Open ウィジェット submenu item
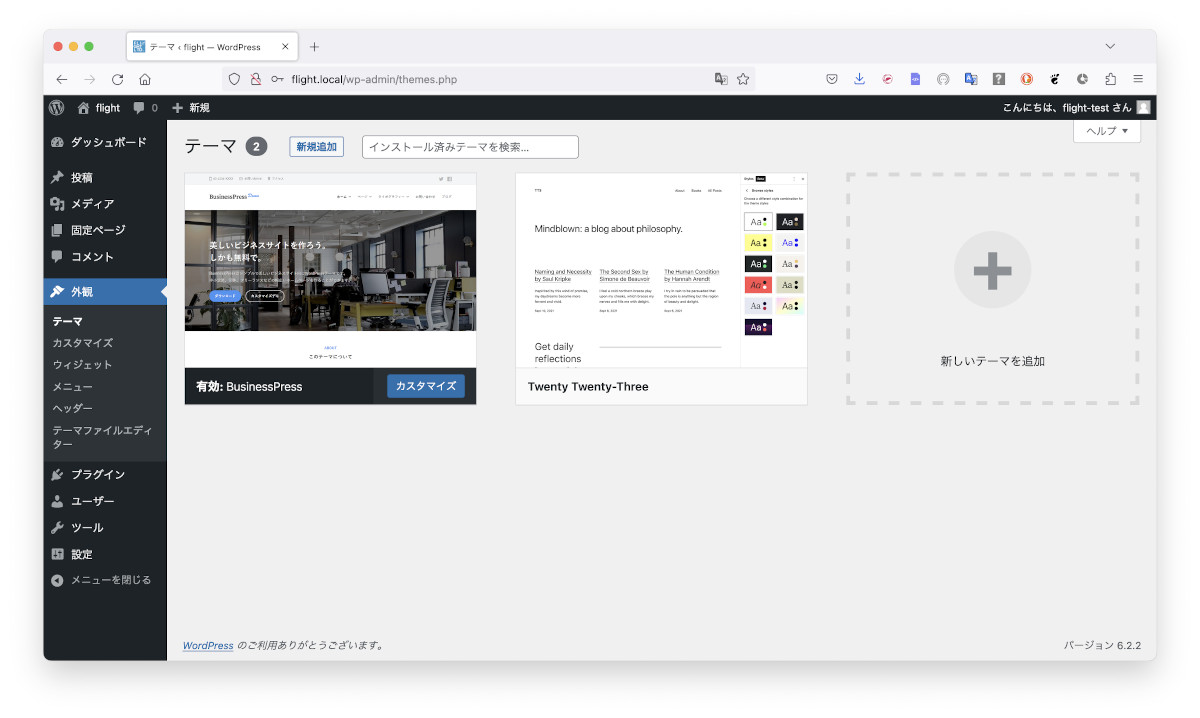The height and width of the screenshot is (718, 1200). (82, 365)
